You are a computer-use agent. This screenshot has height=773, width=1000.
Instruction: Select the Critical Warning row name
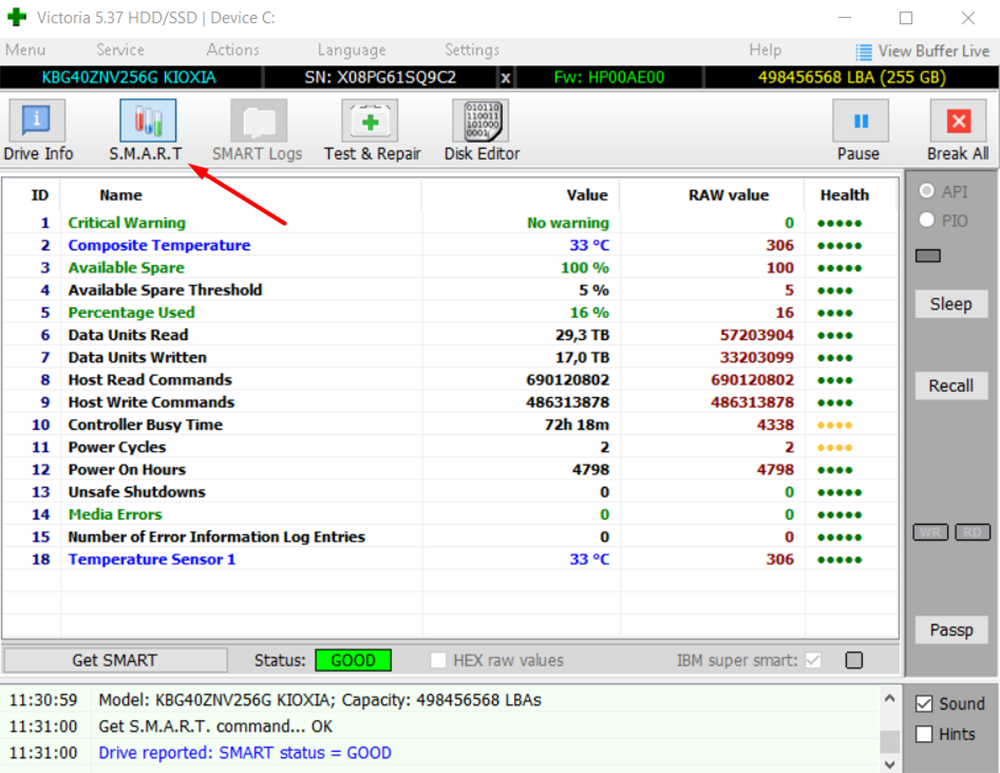coord(127,223)
